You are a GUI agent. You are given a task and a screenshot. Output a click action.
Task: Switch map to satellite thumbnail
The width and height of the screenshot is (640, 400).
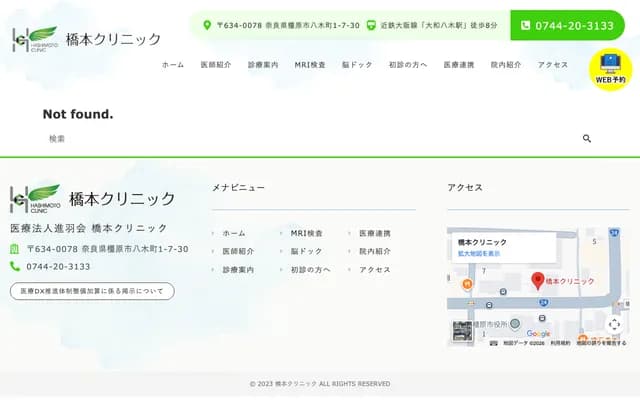[x=462, y=330]
